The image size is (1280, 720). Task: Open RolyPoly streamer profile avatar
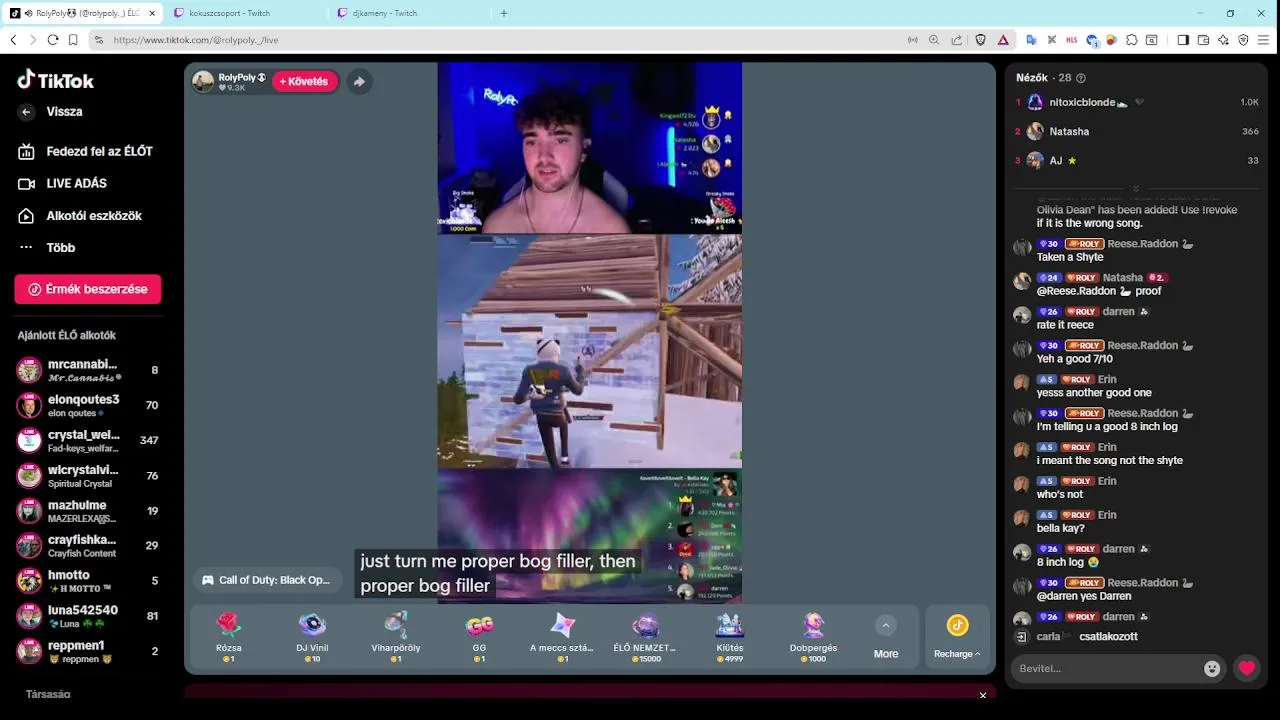[203, 82]
